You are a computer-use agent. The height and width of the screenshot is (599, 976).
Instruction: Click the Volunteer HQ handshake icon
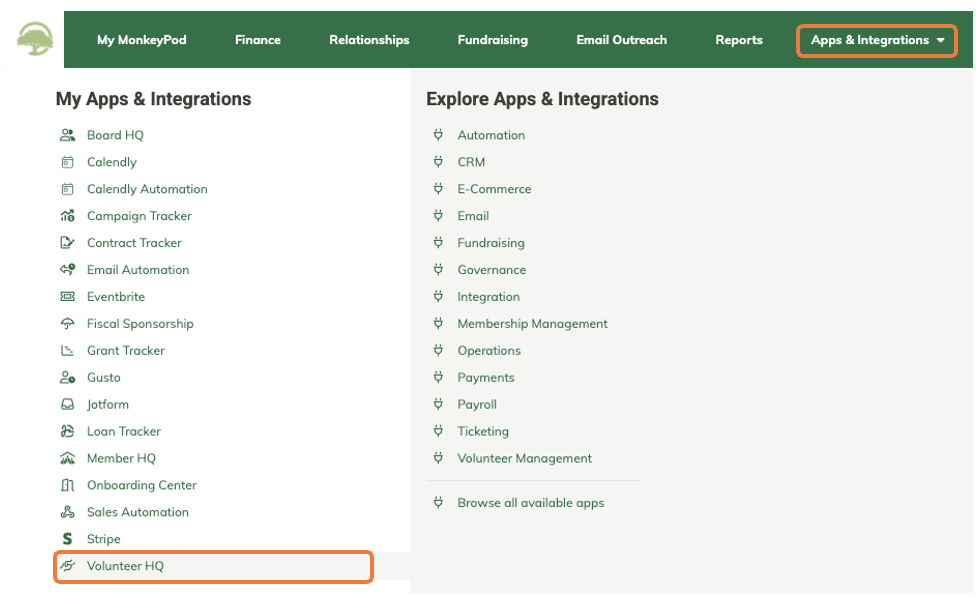[67, 566]
